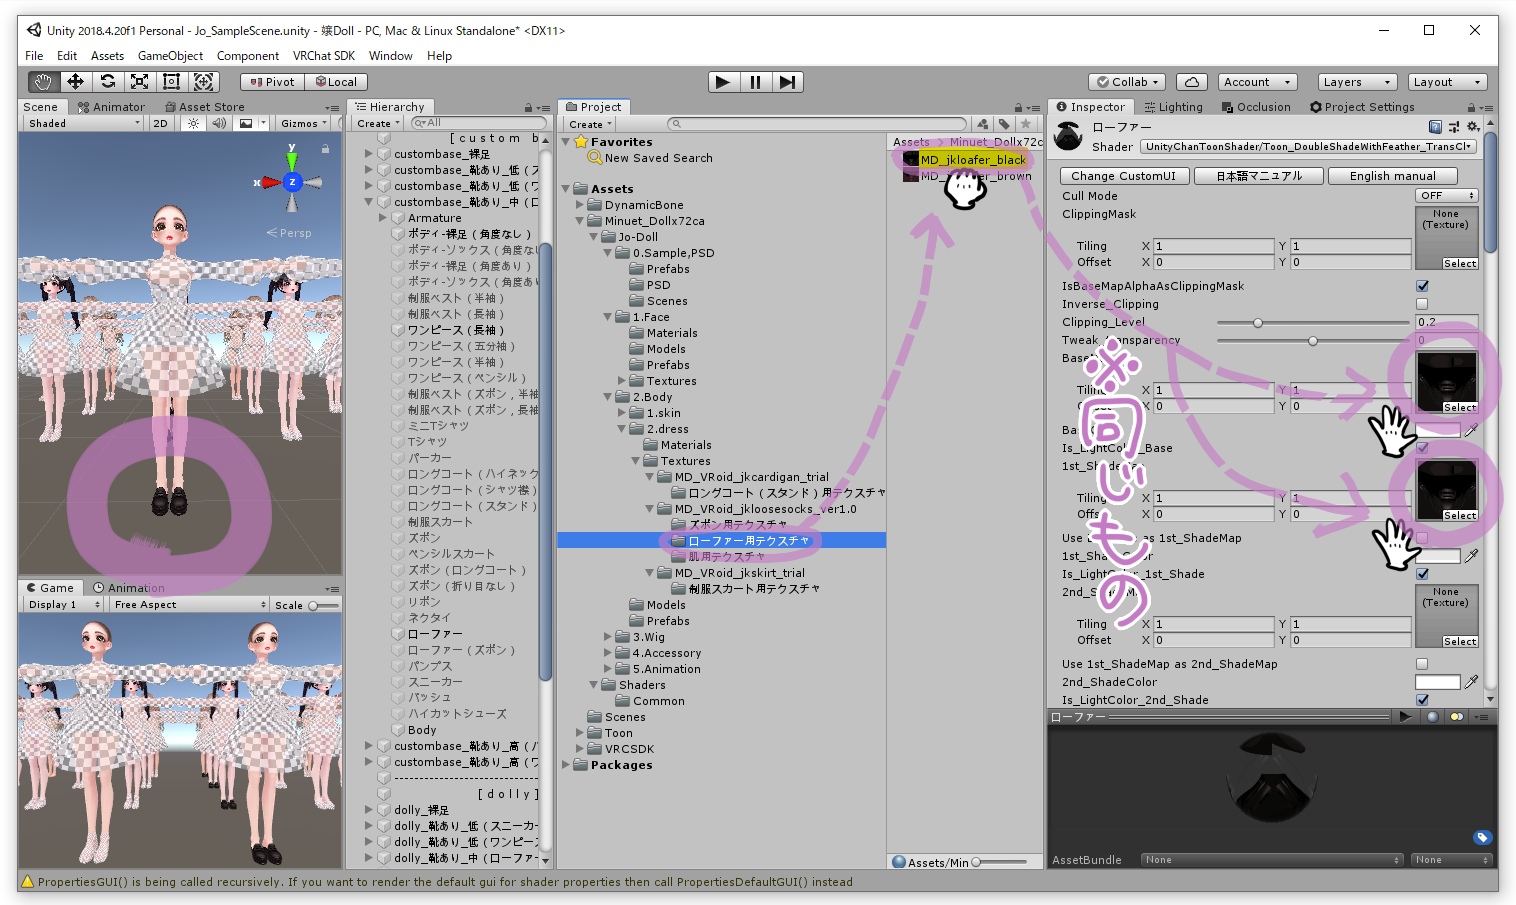The height and width of the screenshot is (905, 1516).
Task: Open the VRChat SDK menu
Action: click(x=323, y=56)
